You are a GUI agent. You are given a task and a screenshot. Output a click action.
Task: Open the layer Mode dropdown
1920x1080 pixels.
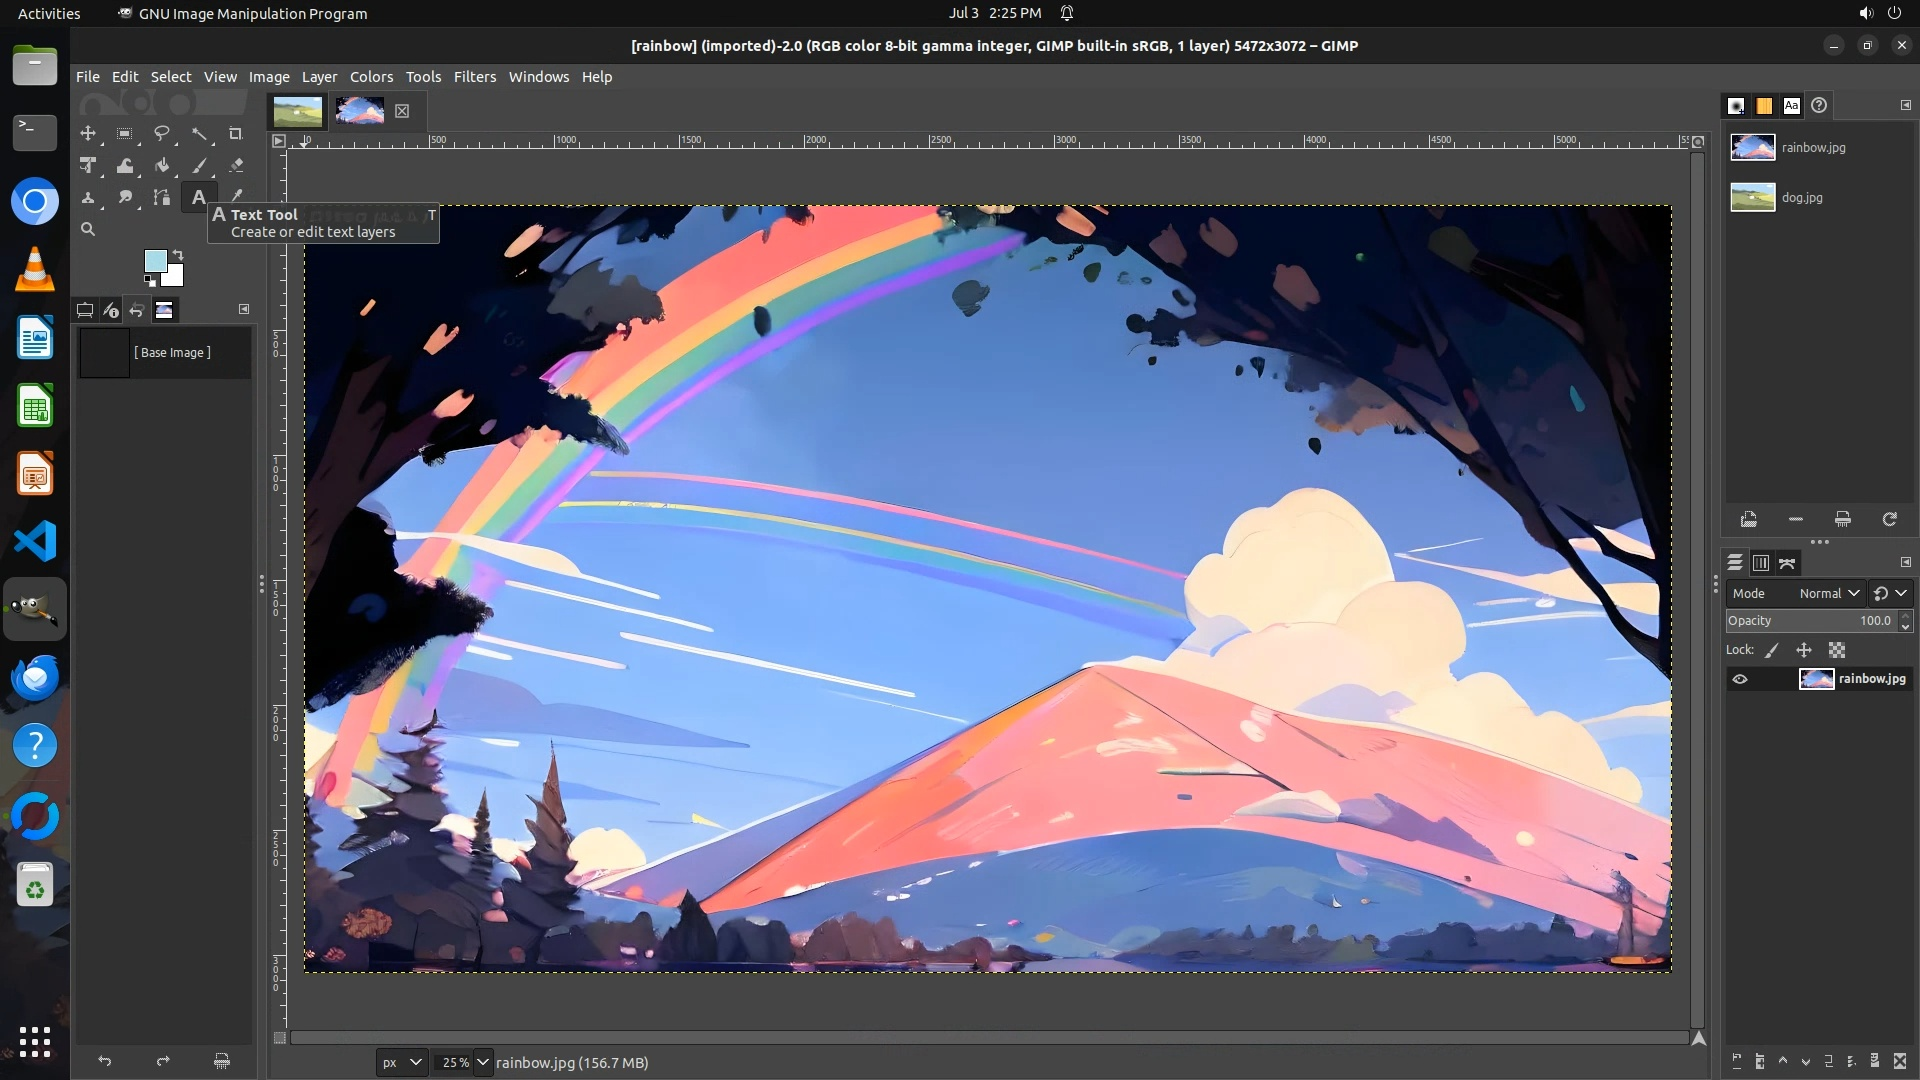(x=1828, y=593)
